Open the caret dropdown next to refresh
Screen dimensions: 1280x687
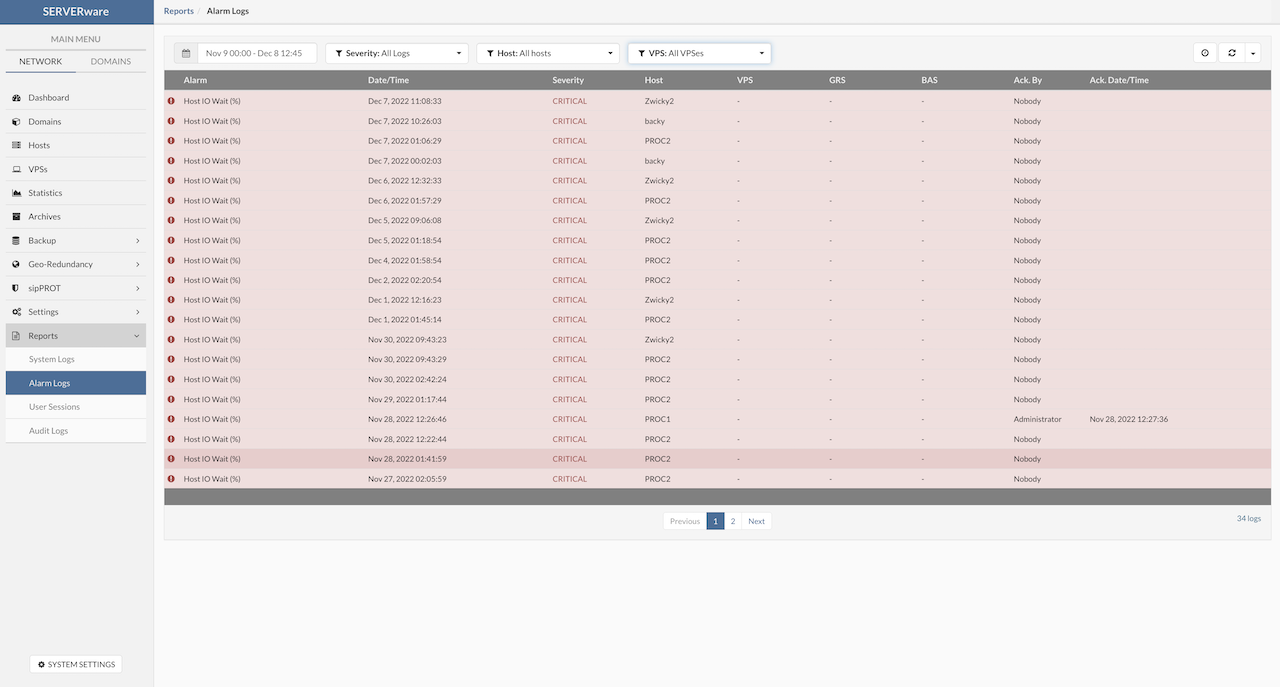1252,53
